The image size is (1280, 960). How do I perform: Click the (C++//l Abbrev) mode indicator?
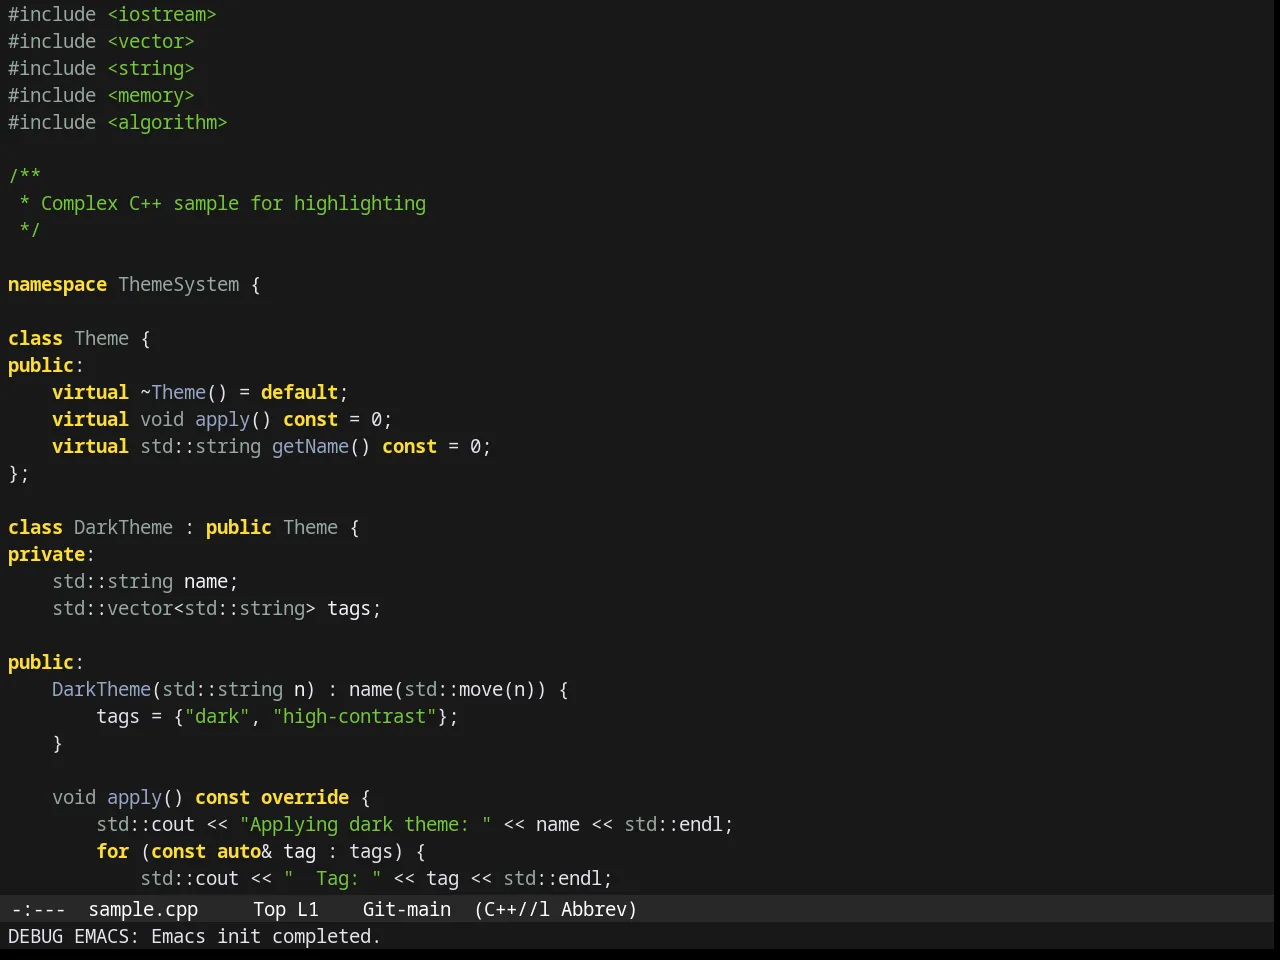point(555,909)
